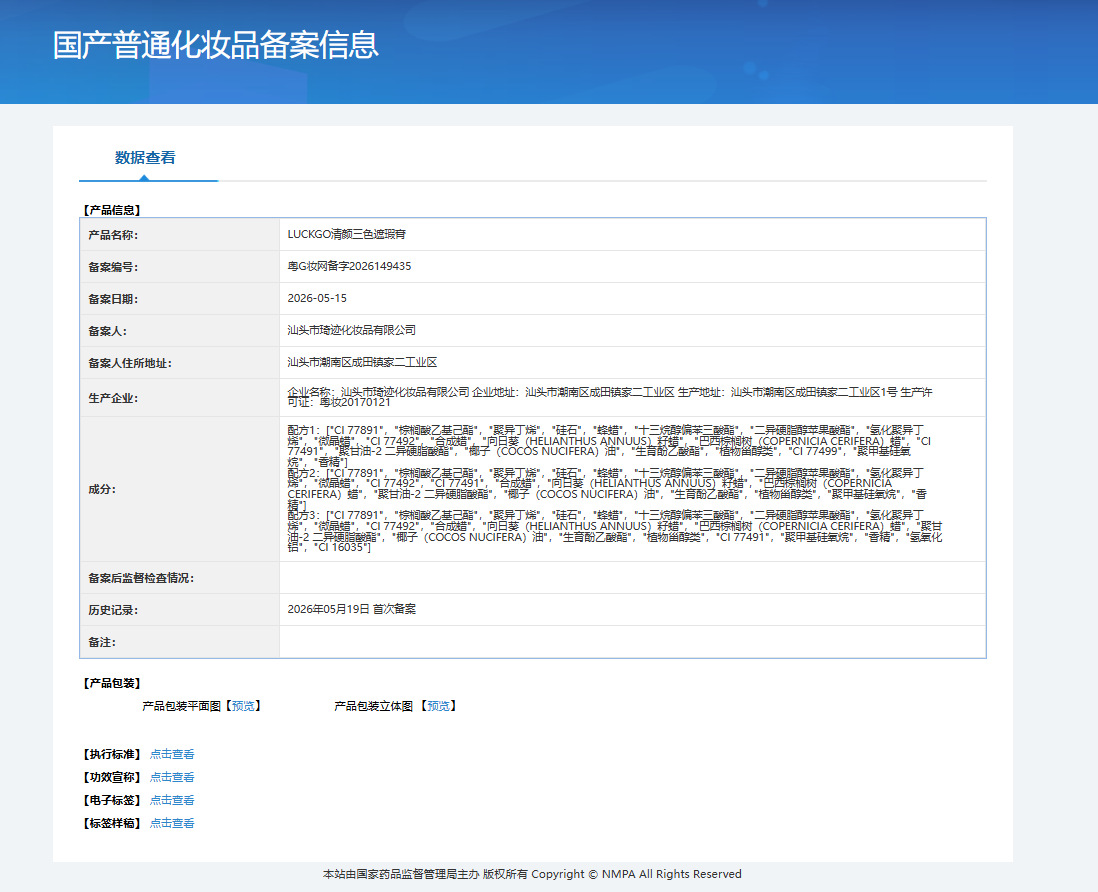Click the 备案人 row label
The height and width of the screenshot is (892, 1098).
pyautogui.click(x=107, y=331)
